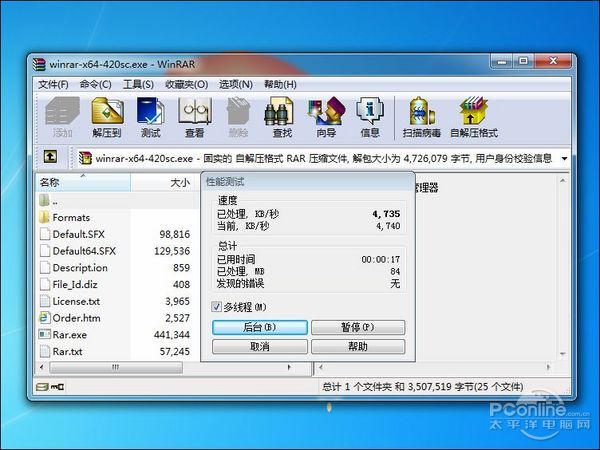Toggle the 多线程(M) checkbox
The width and height of the screenshot is (600, 450).
pos(216,307)
